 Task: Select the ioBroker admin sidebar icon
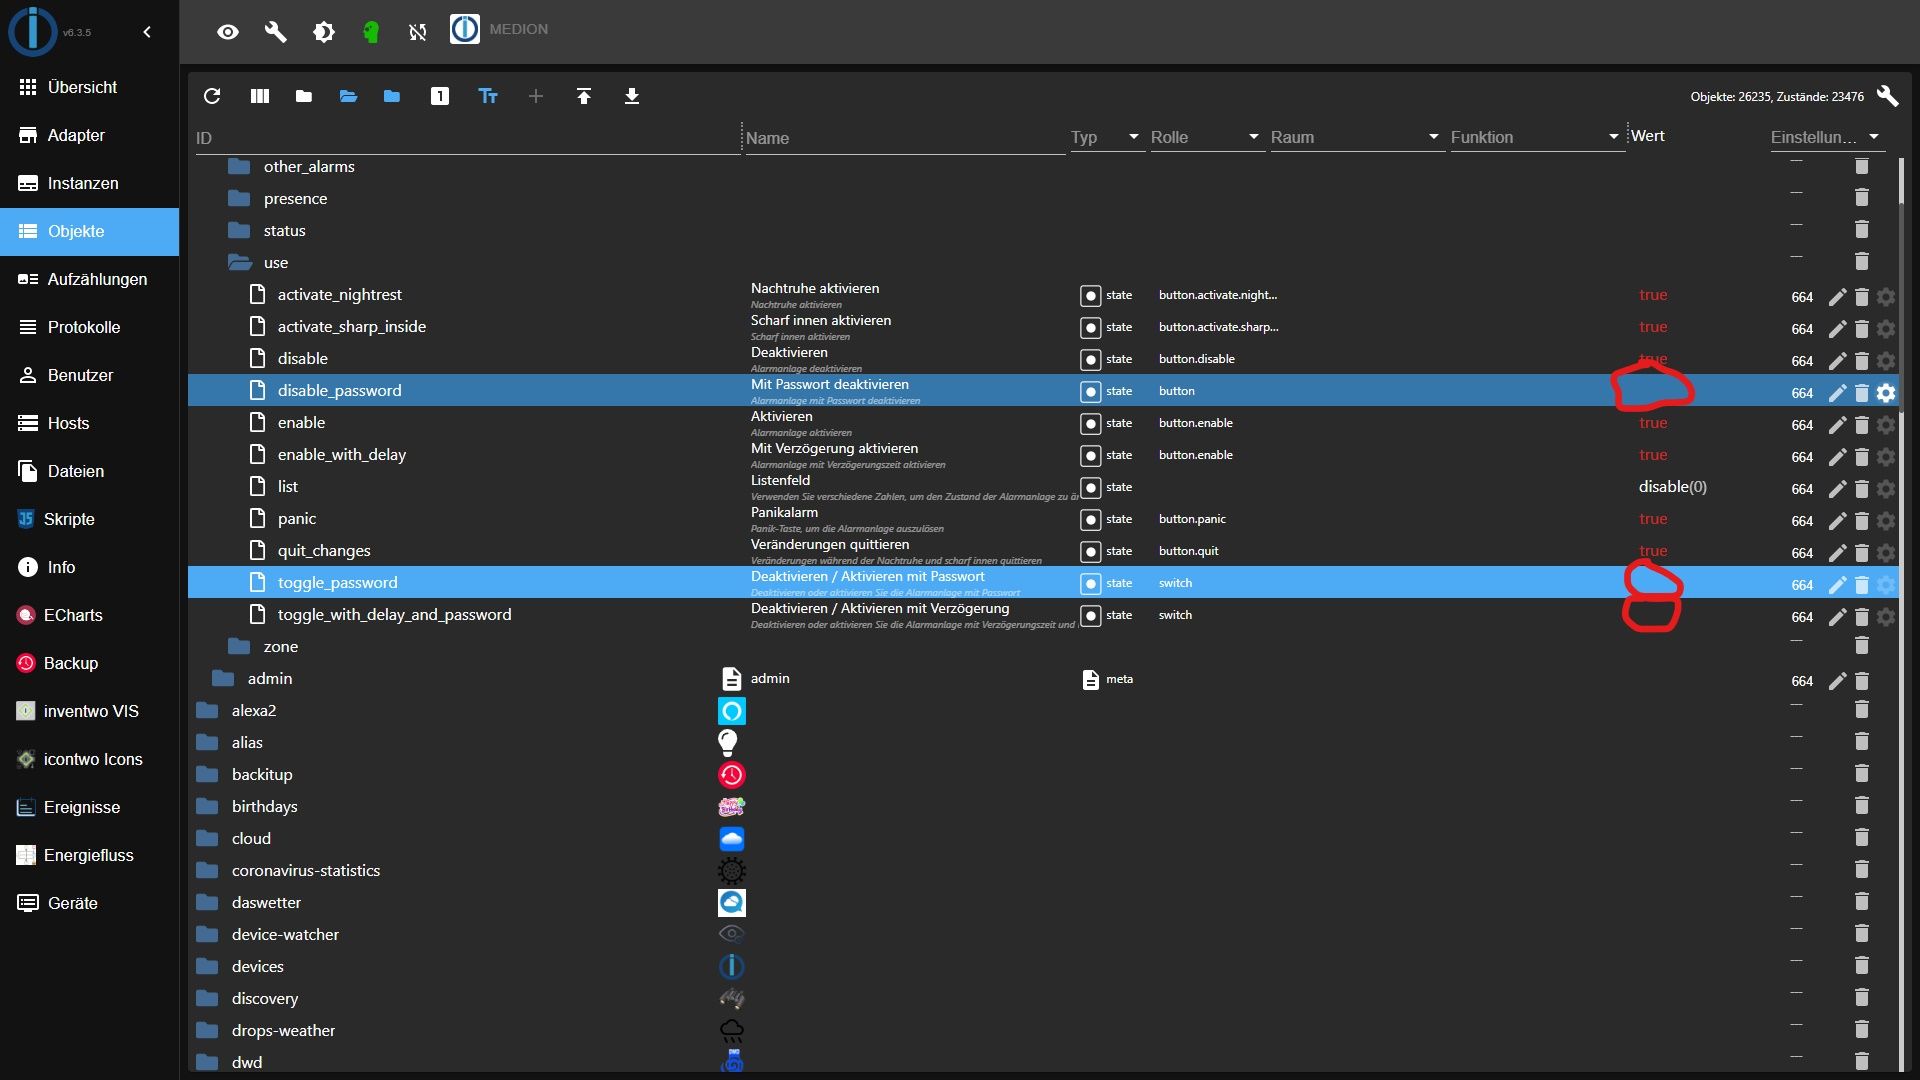click(29, 29)
